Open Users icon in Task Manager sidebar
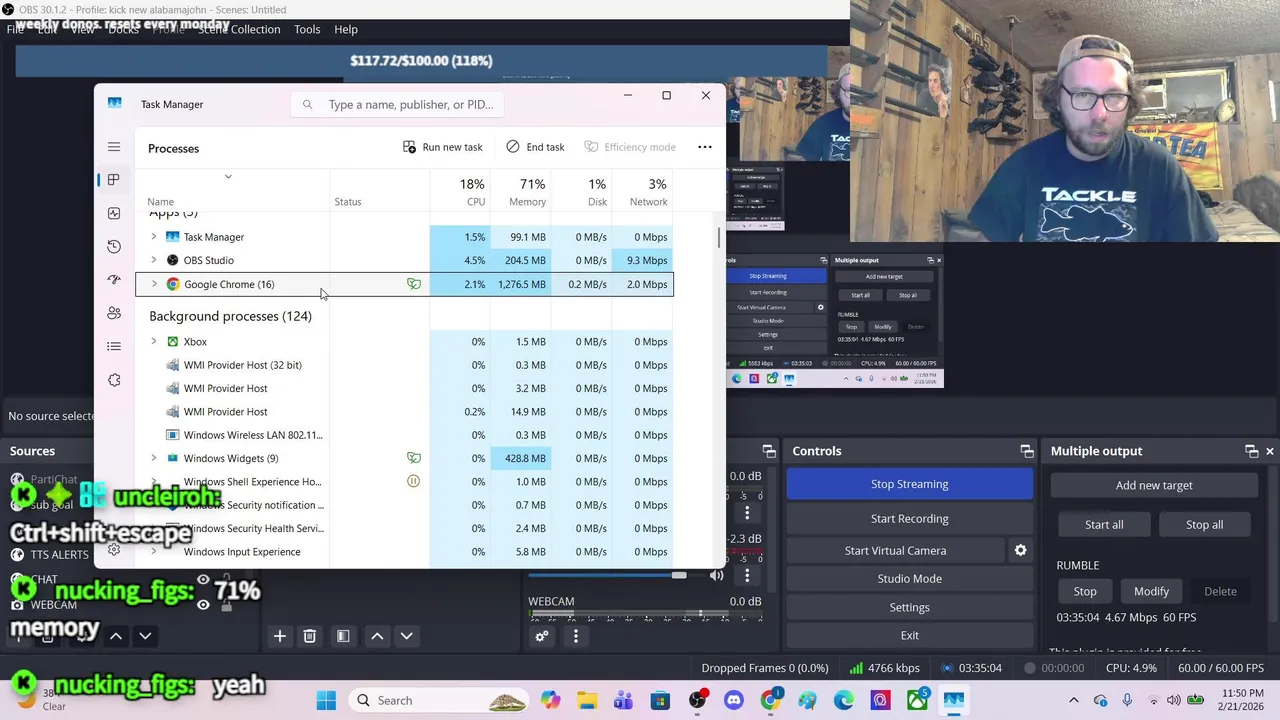 (114, 313)
